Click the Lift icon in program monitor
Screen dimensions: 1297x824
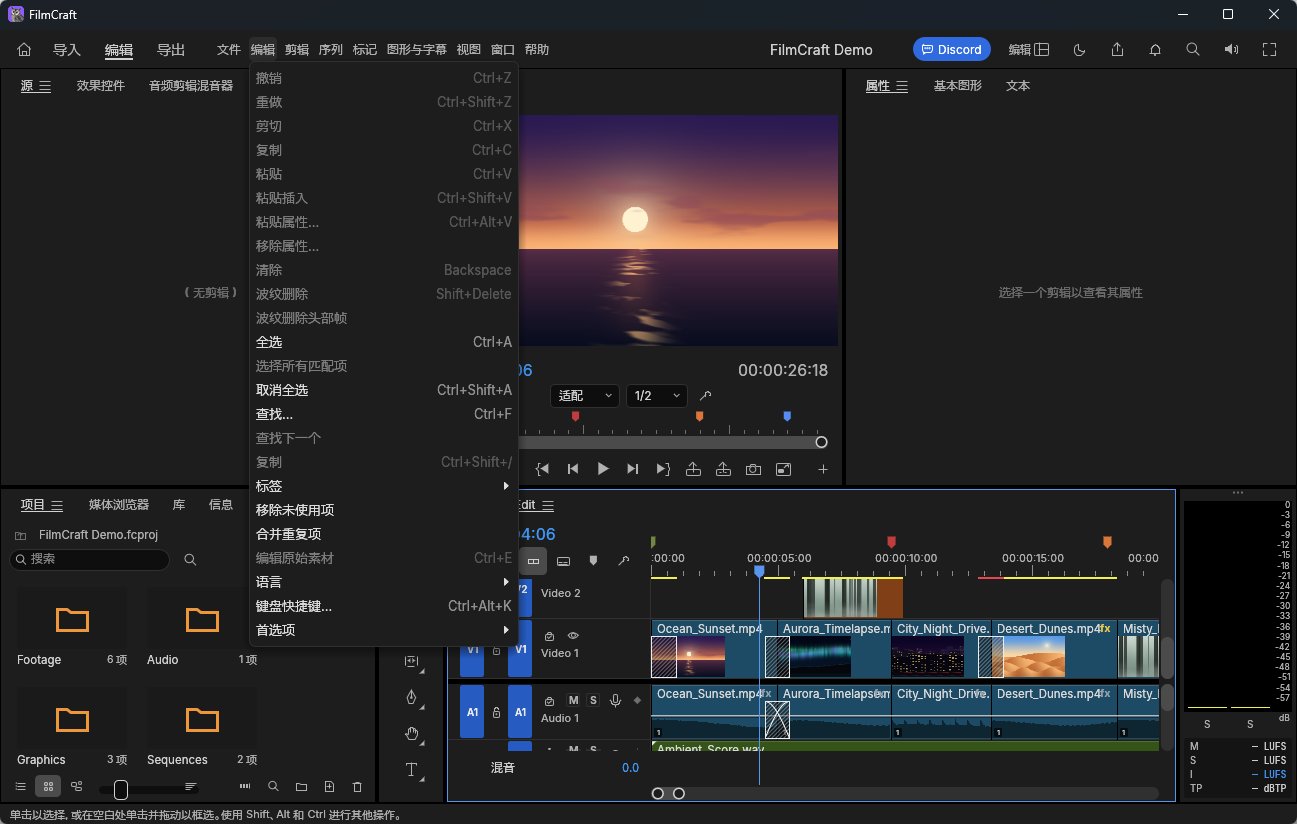693,469
